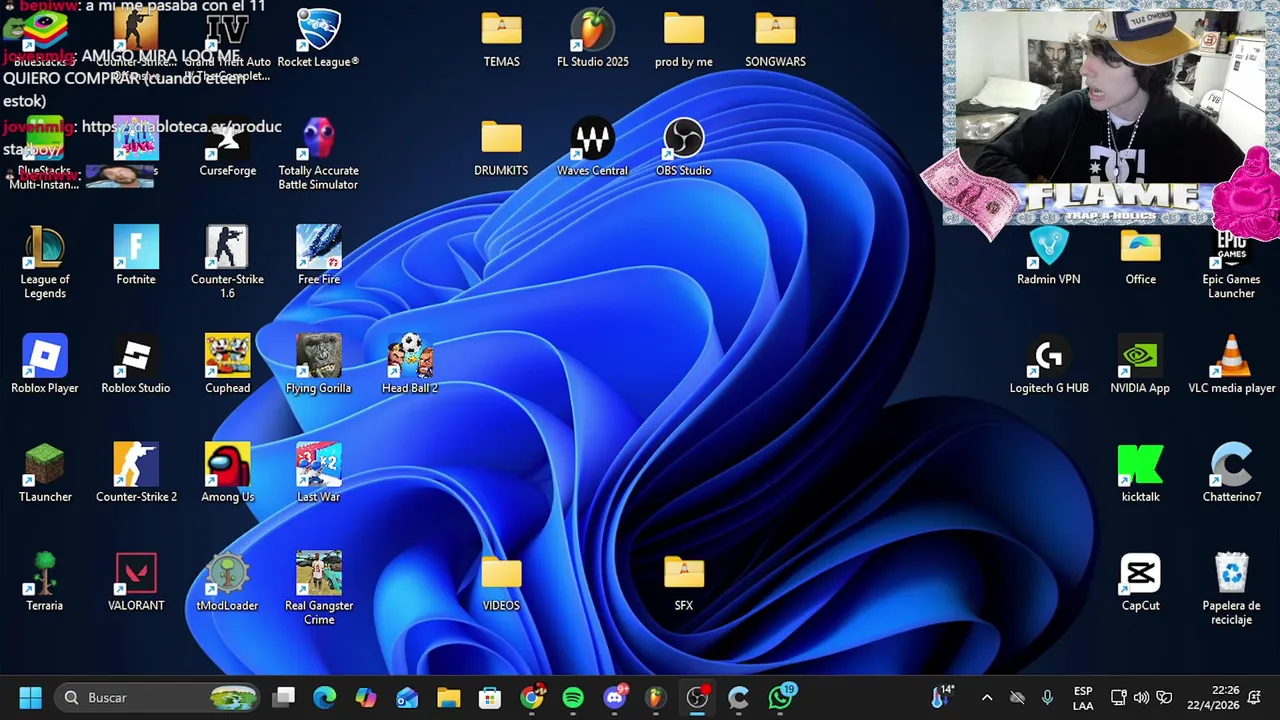Open the tModLoader shortcut

coord(227,583)
